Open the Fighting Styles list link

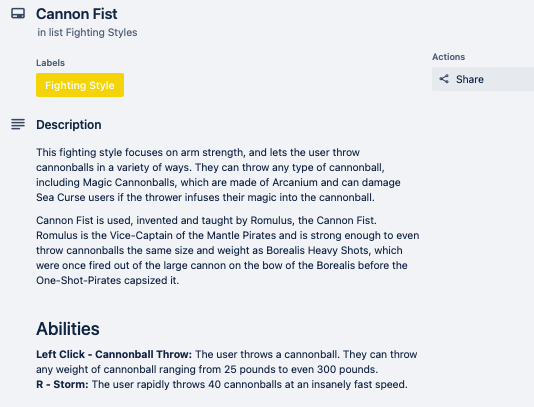101,32
